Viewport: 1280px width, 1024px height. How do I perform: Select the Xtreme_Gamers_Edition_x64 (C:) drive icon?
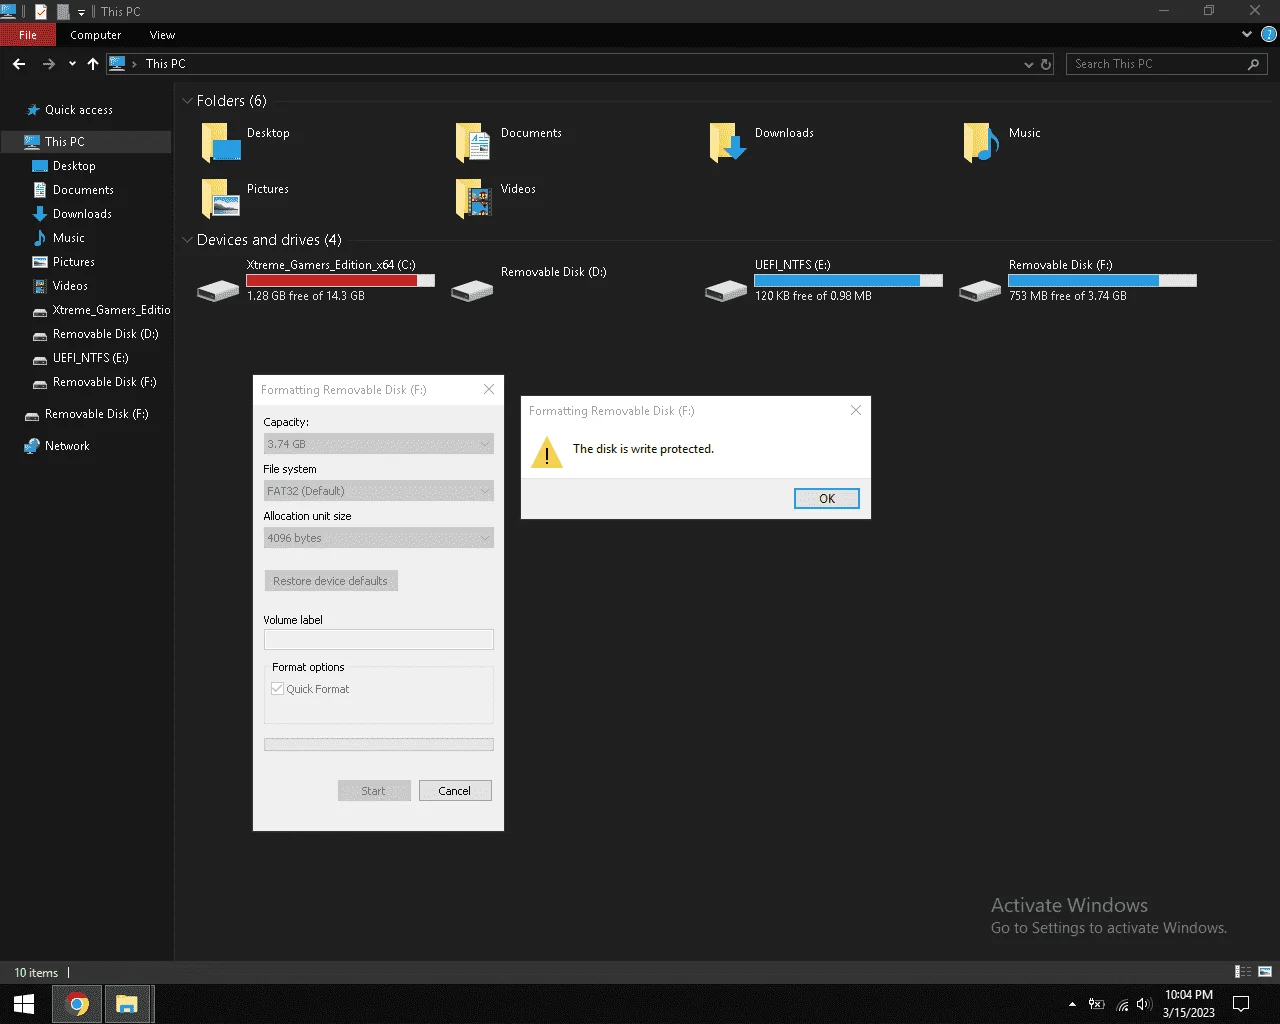(218, 290)
